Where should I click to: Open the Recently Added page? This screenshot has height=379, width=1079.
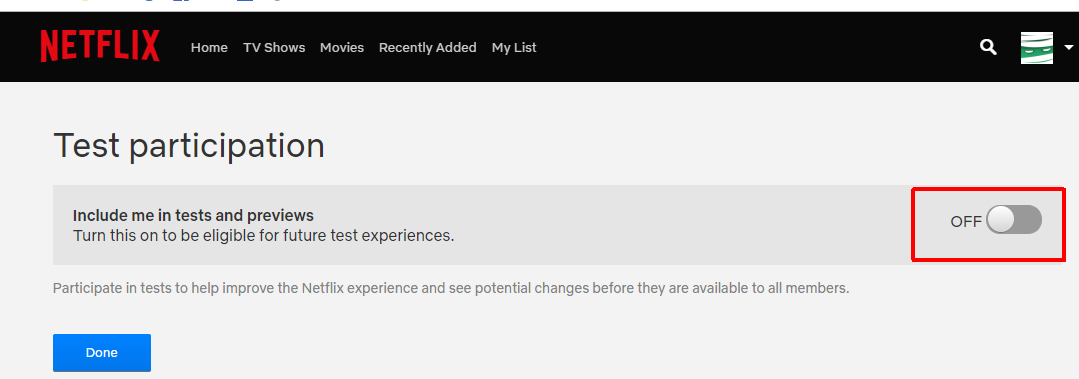[x=427, y=47]
